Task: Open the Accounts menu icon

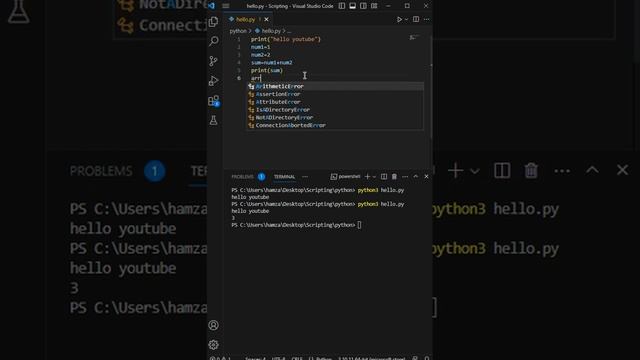Action: coord(213,325)
